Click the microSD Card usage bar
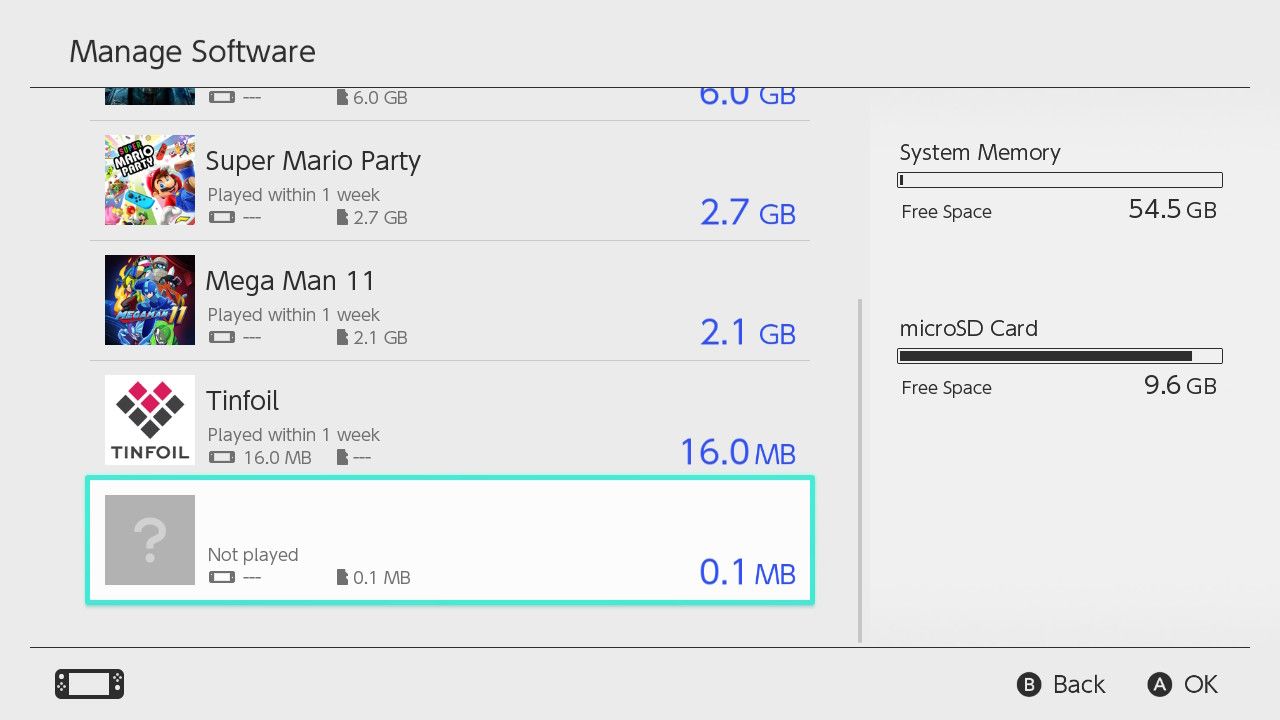 pos(1060,356)
